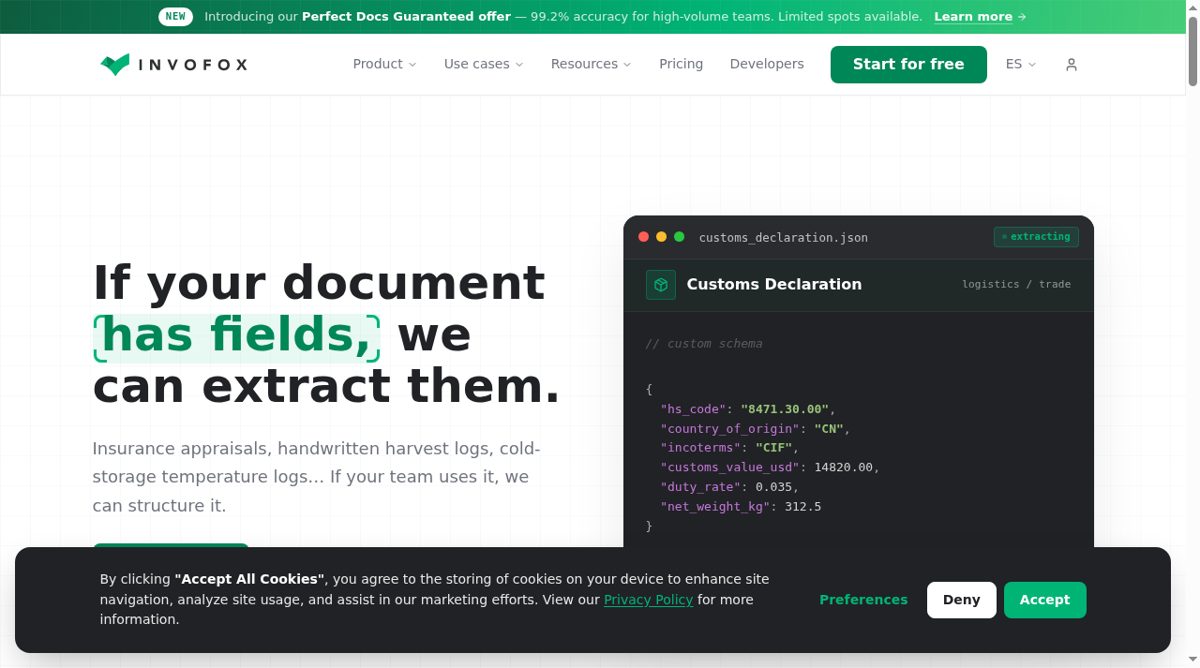Click the customs_declaration.json file name
The width and height of the screenshot is (1200, 668).
pyautogui.click(x=783, y=238)
